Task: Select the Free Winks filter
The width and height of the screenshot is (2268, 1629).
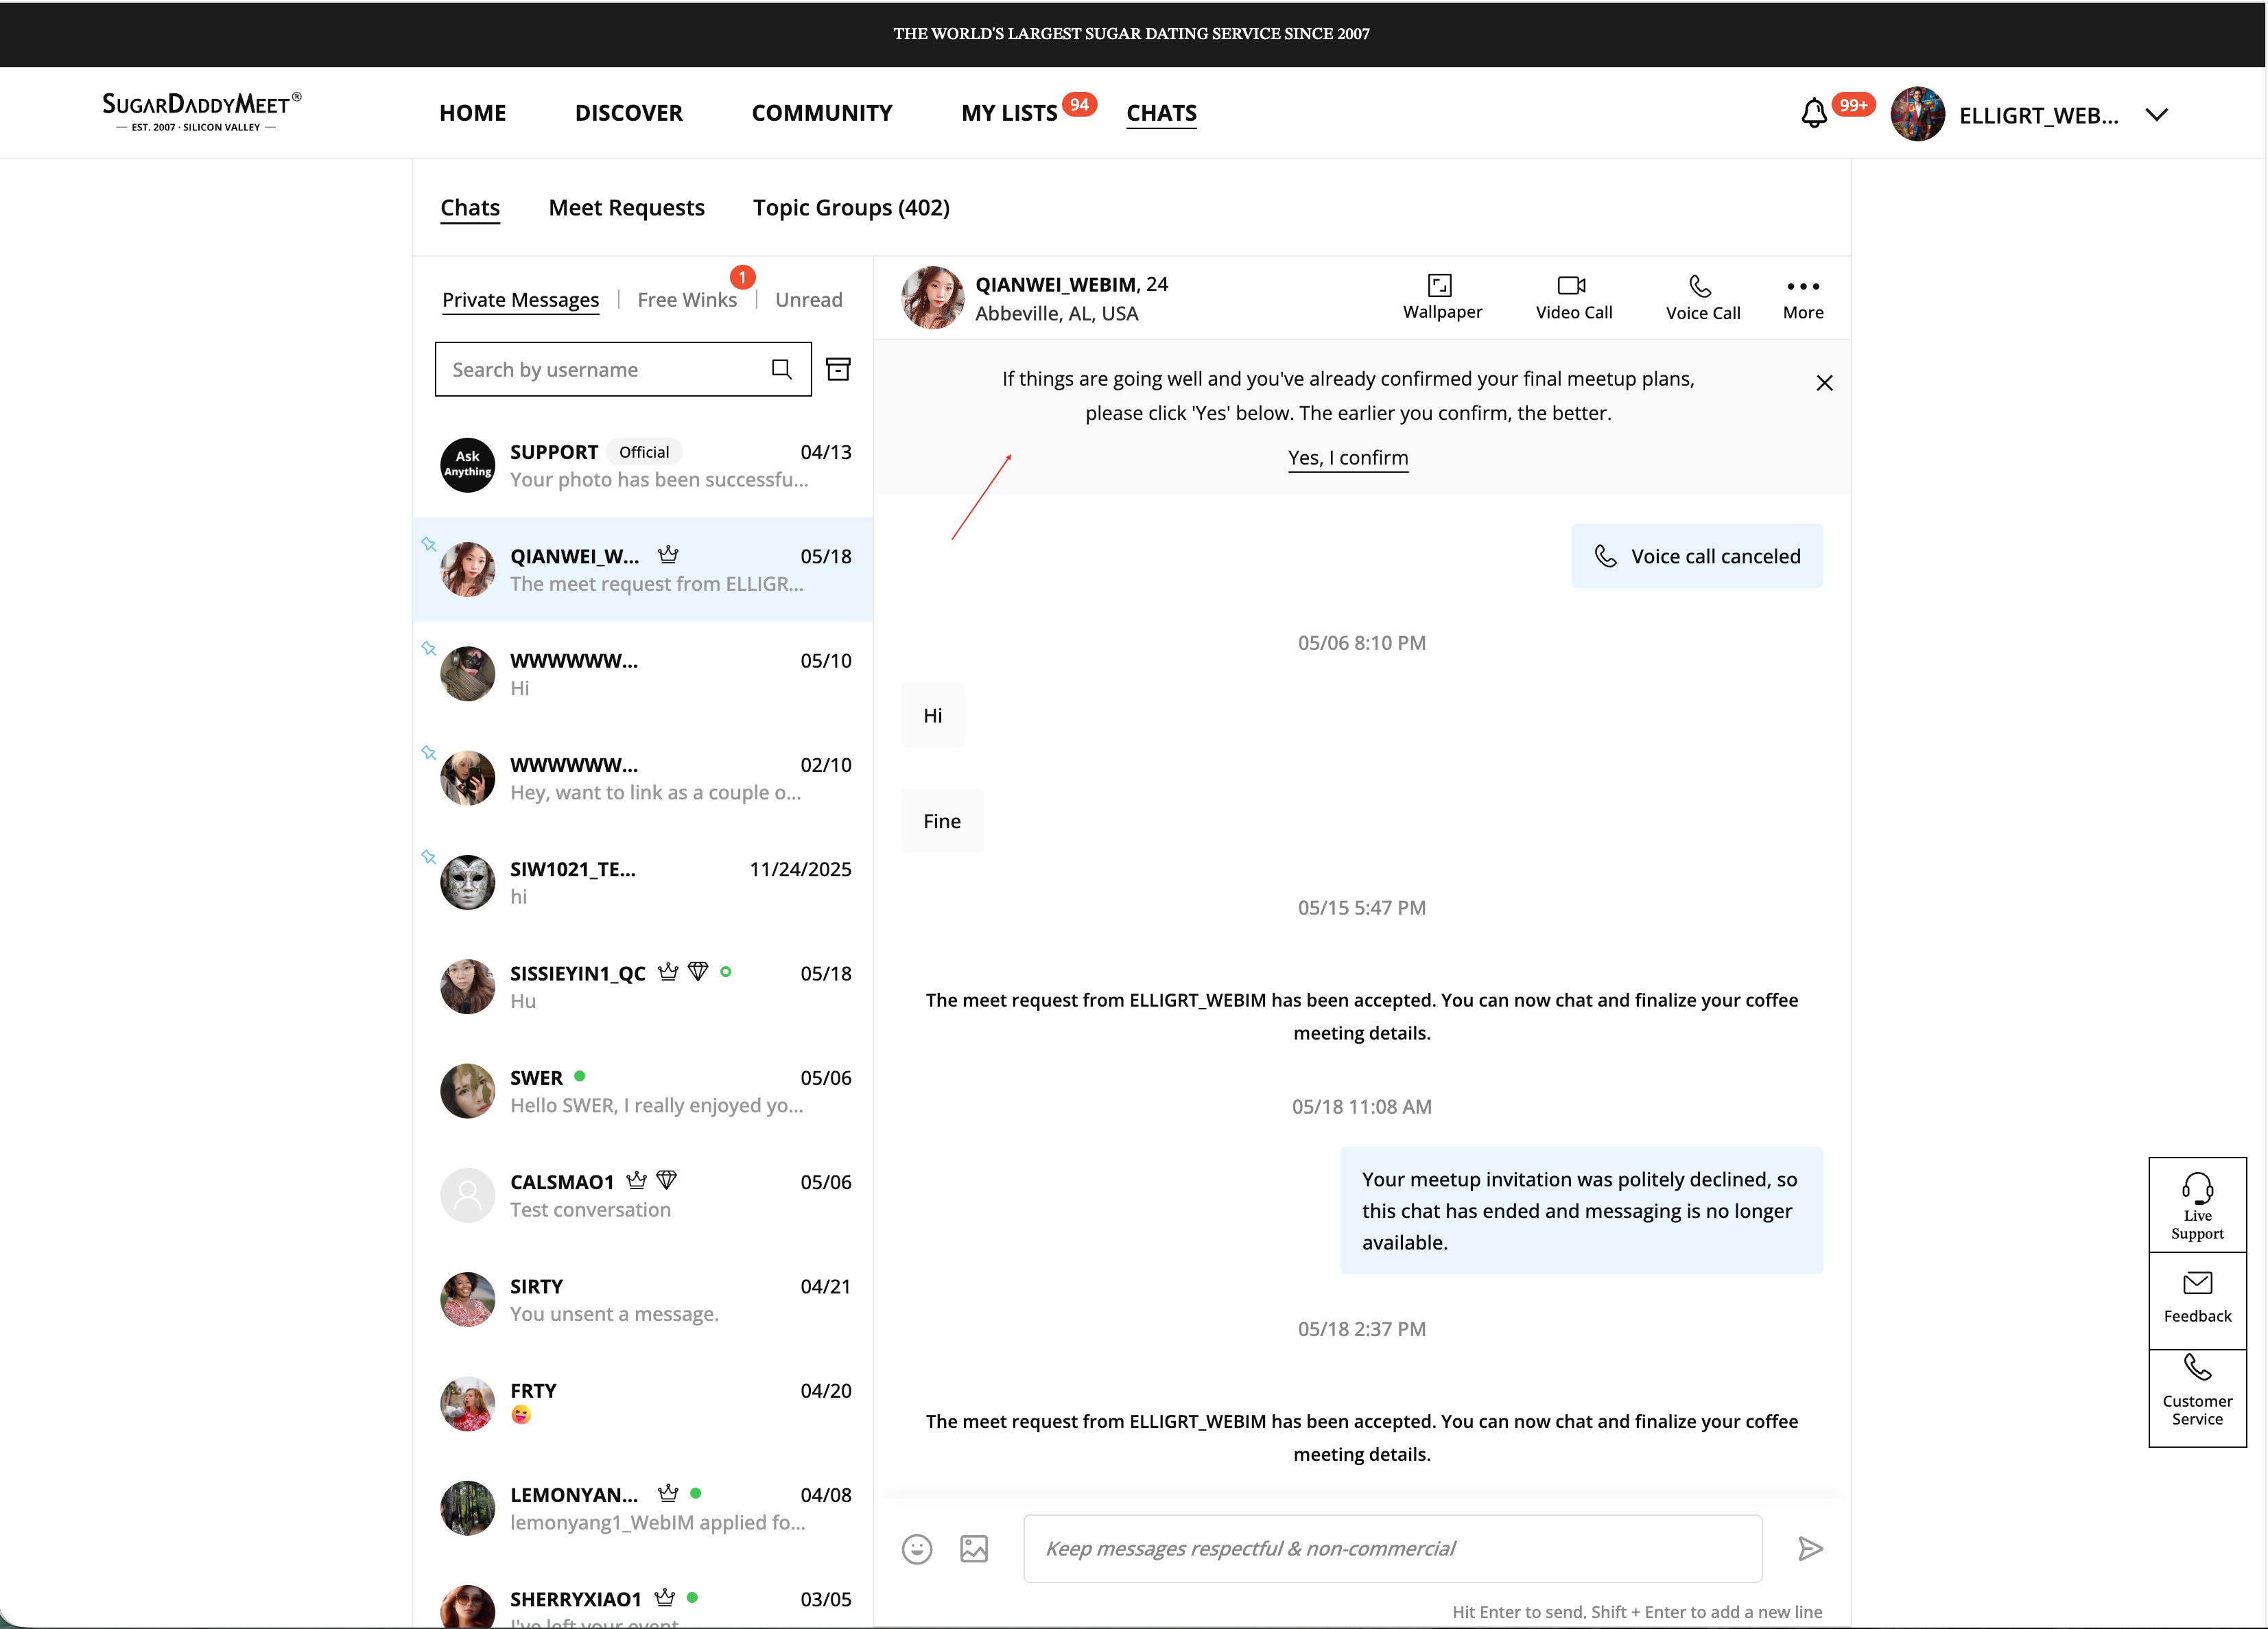Action: [x=687, y=300]
